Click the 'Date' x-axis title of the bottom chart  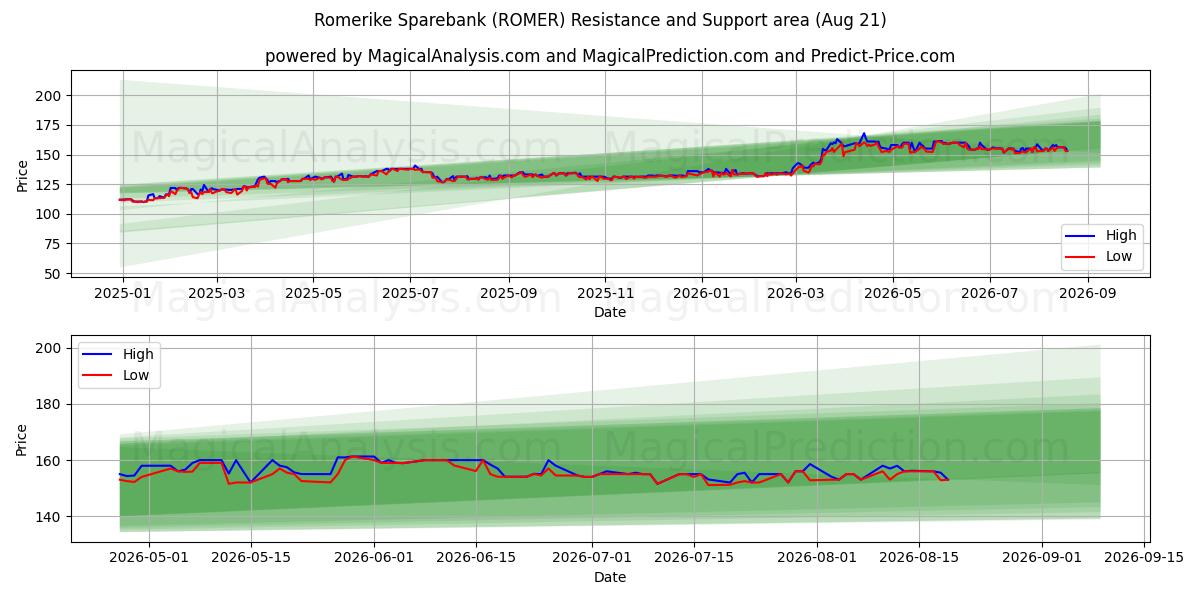pyautogui.click(x=610, y=577)
